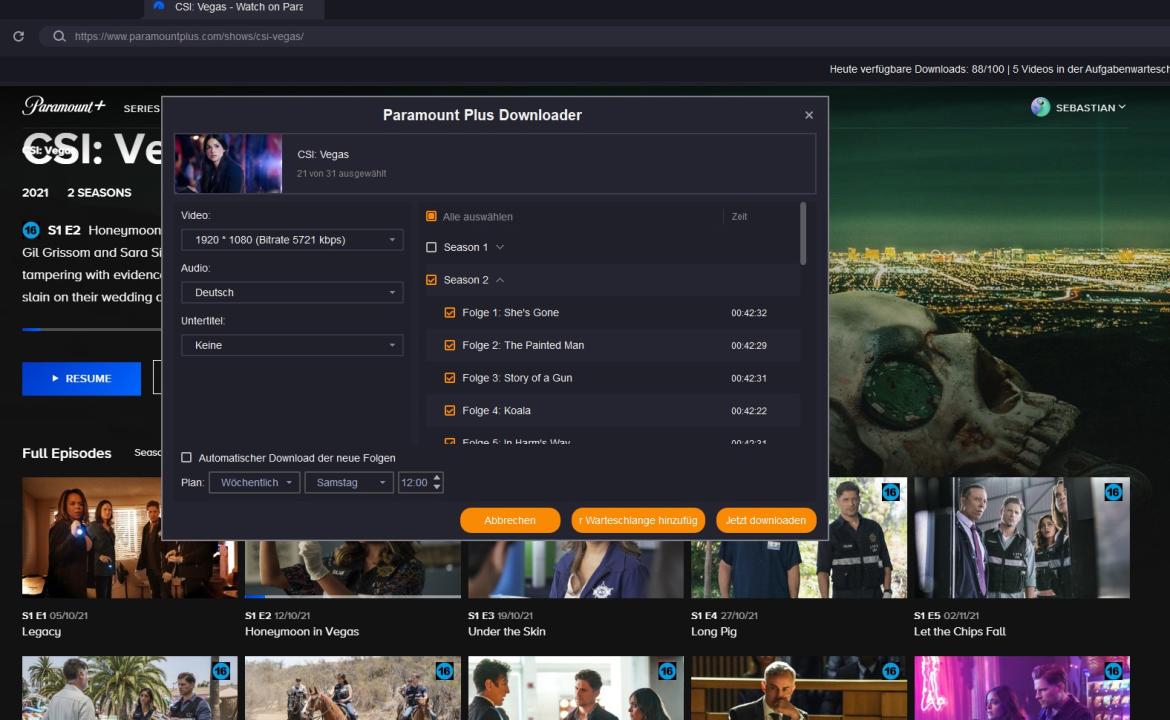Uncheck Folge 4: Koala

pyautogui.click(x=450, y=410)
